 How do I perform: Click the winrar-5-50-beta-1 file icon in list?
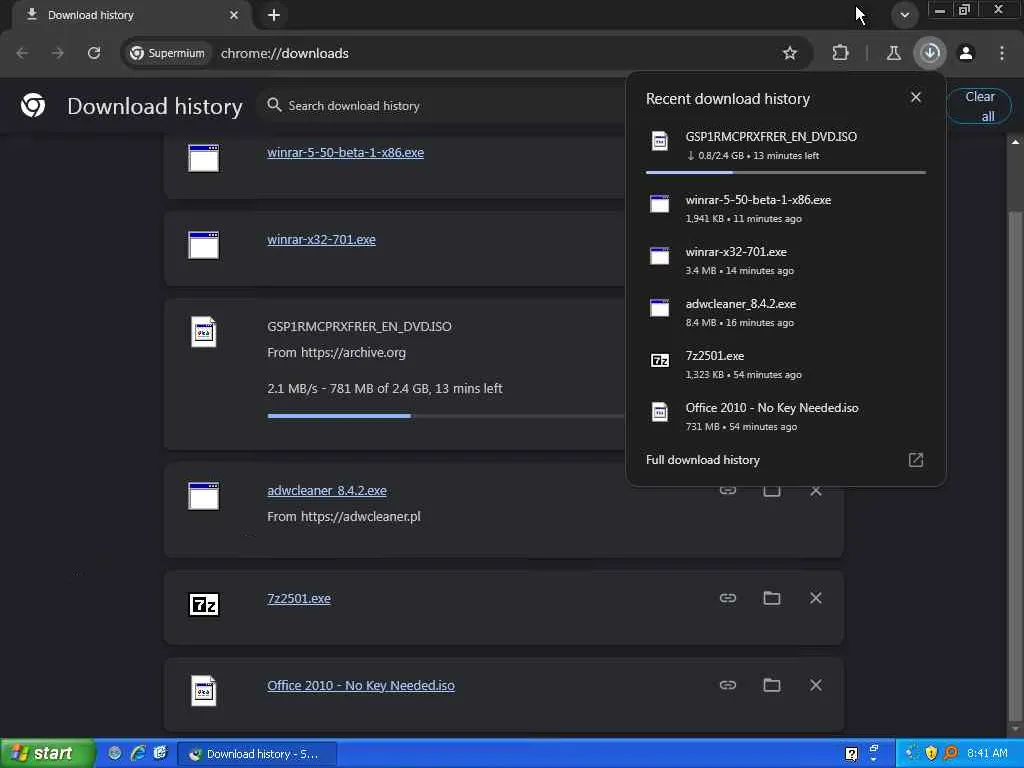[x=204, y=158]
